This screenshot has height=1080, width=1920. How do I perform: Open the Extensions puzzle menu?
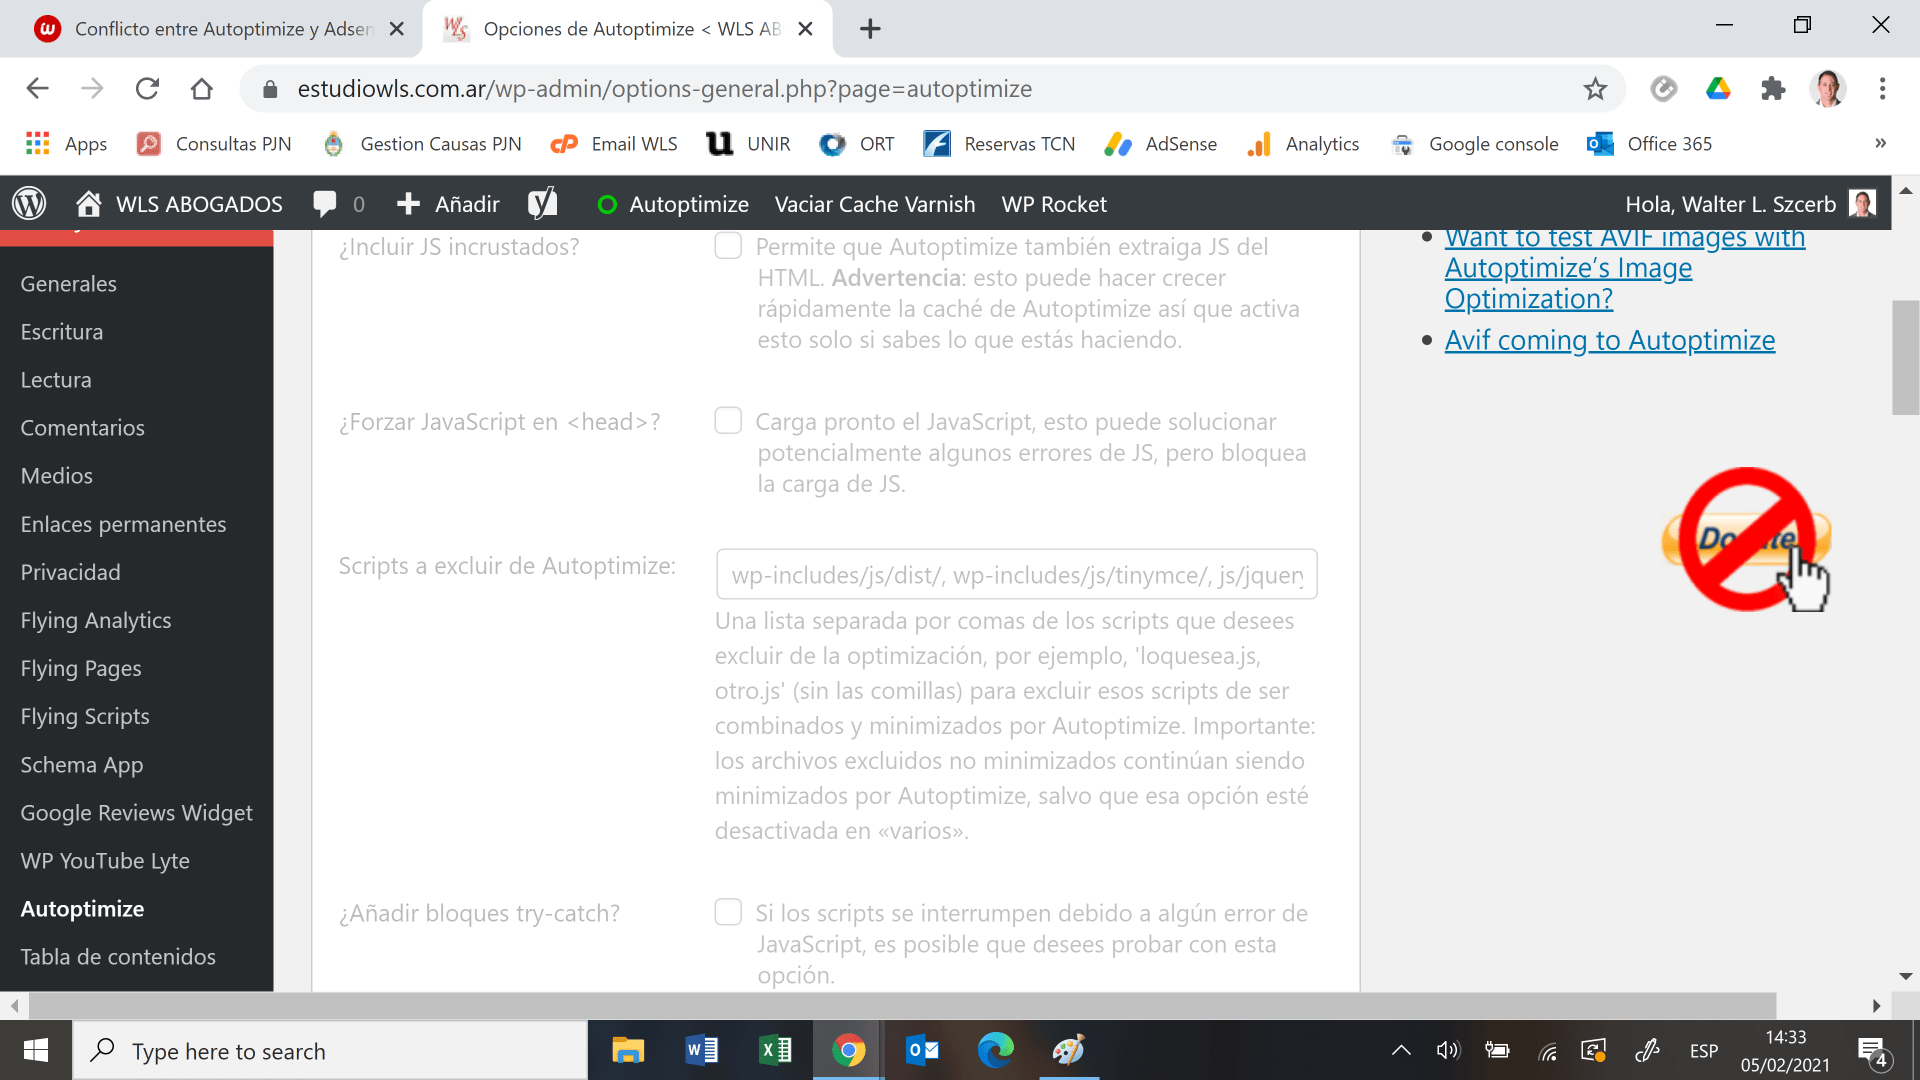(1773, 89)
